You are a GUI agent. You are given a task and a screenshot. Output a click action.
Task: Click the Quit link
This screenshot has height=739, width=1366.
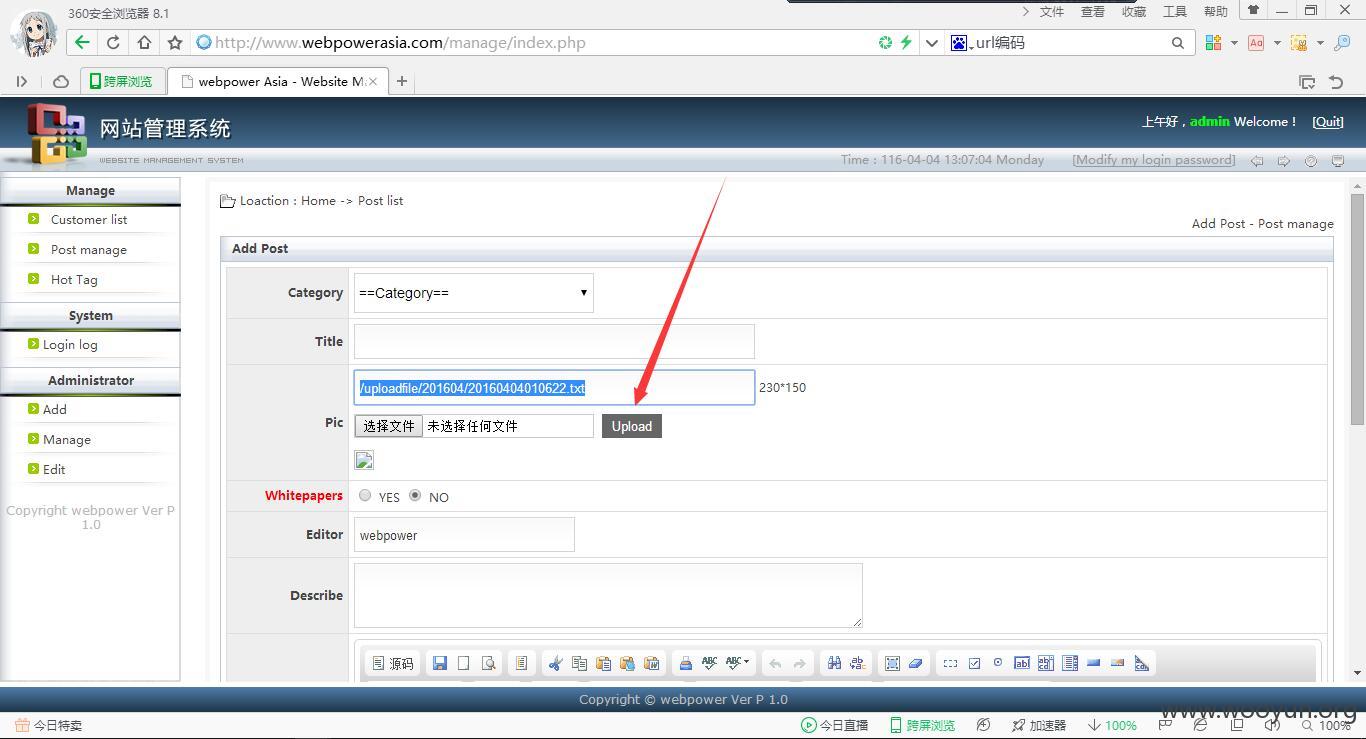pyautogui.click(x=1328, y=121)
